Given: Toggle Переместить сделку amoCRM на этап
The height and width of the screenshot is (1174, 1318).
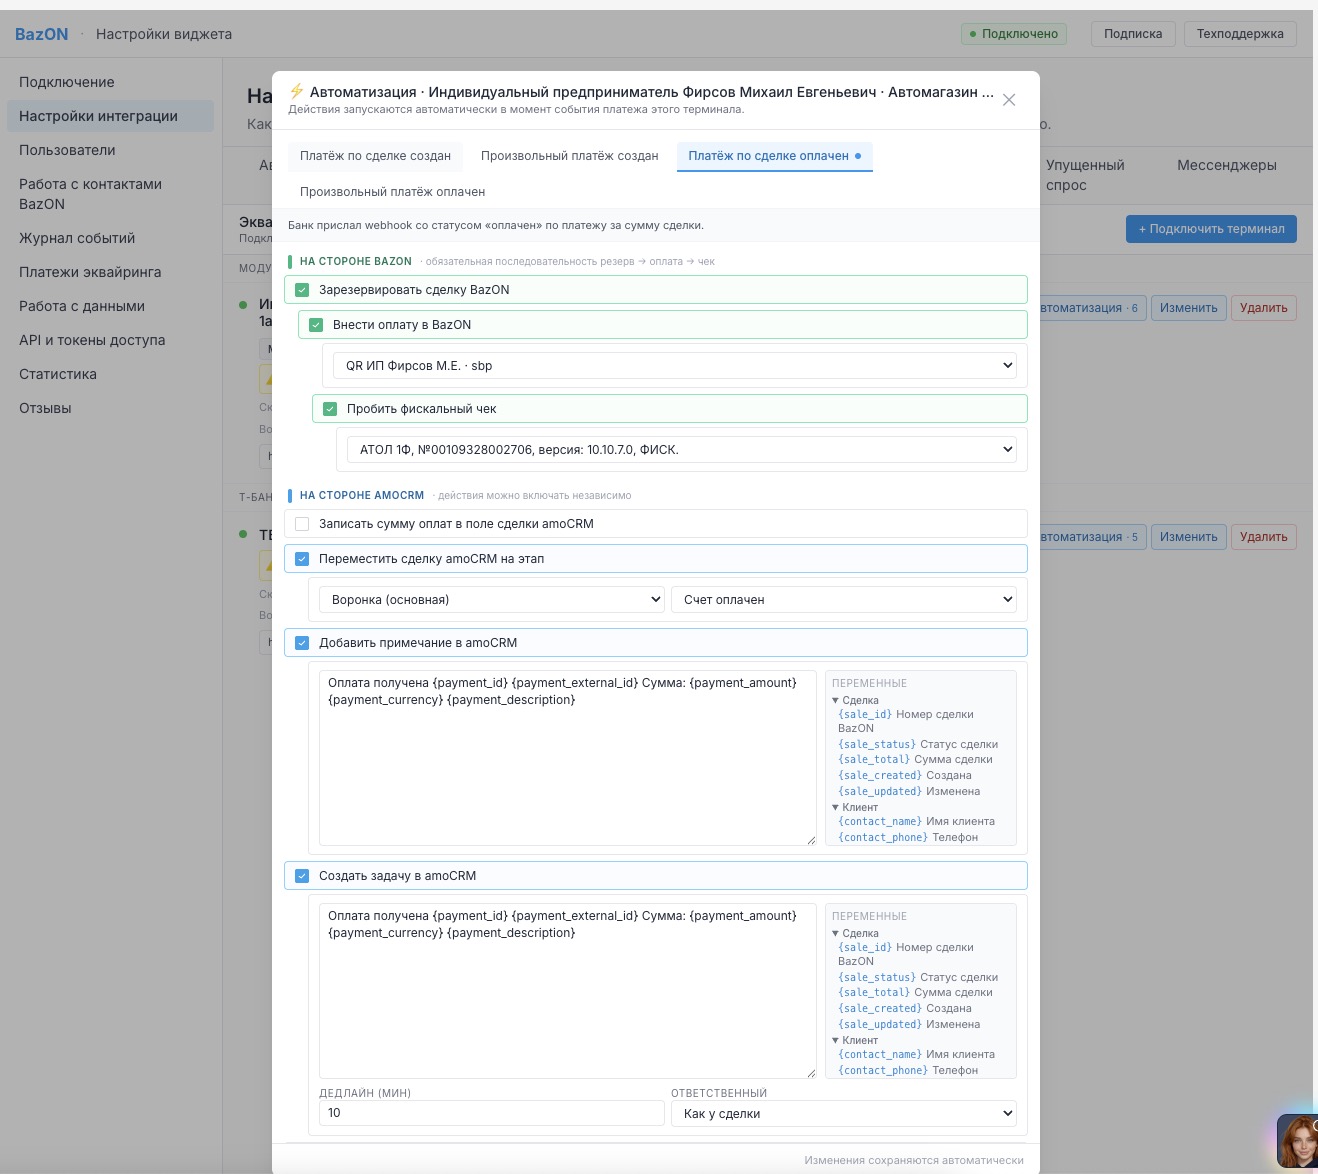Looking at the screenshot, I should (x=302, y=559).
